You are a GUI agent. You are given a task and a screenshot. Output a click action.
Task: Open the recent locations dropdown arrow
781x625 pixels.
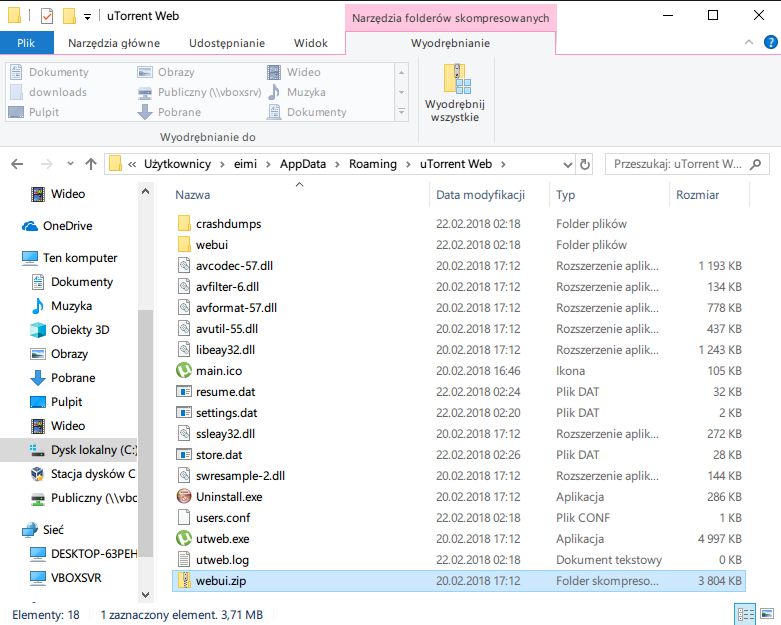pos(70,163)
